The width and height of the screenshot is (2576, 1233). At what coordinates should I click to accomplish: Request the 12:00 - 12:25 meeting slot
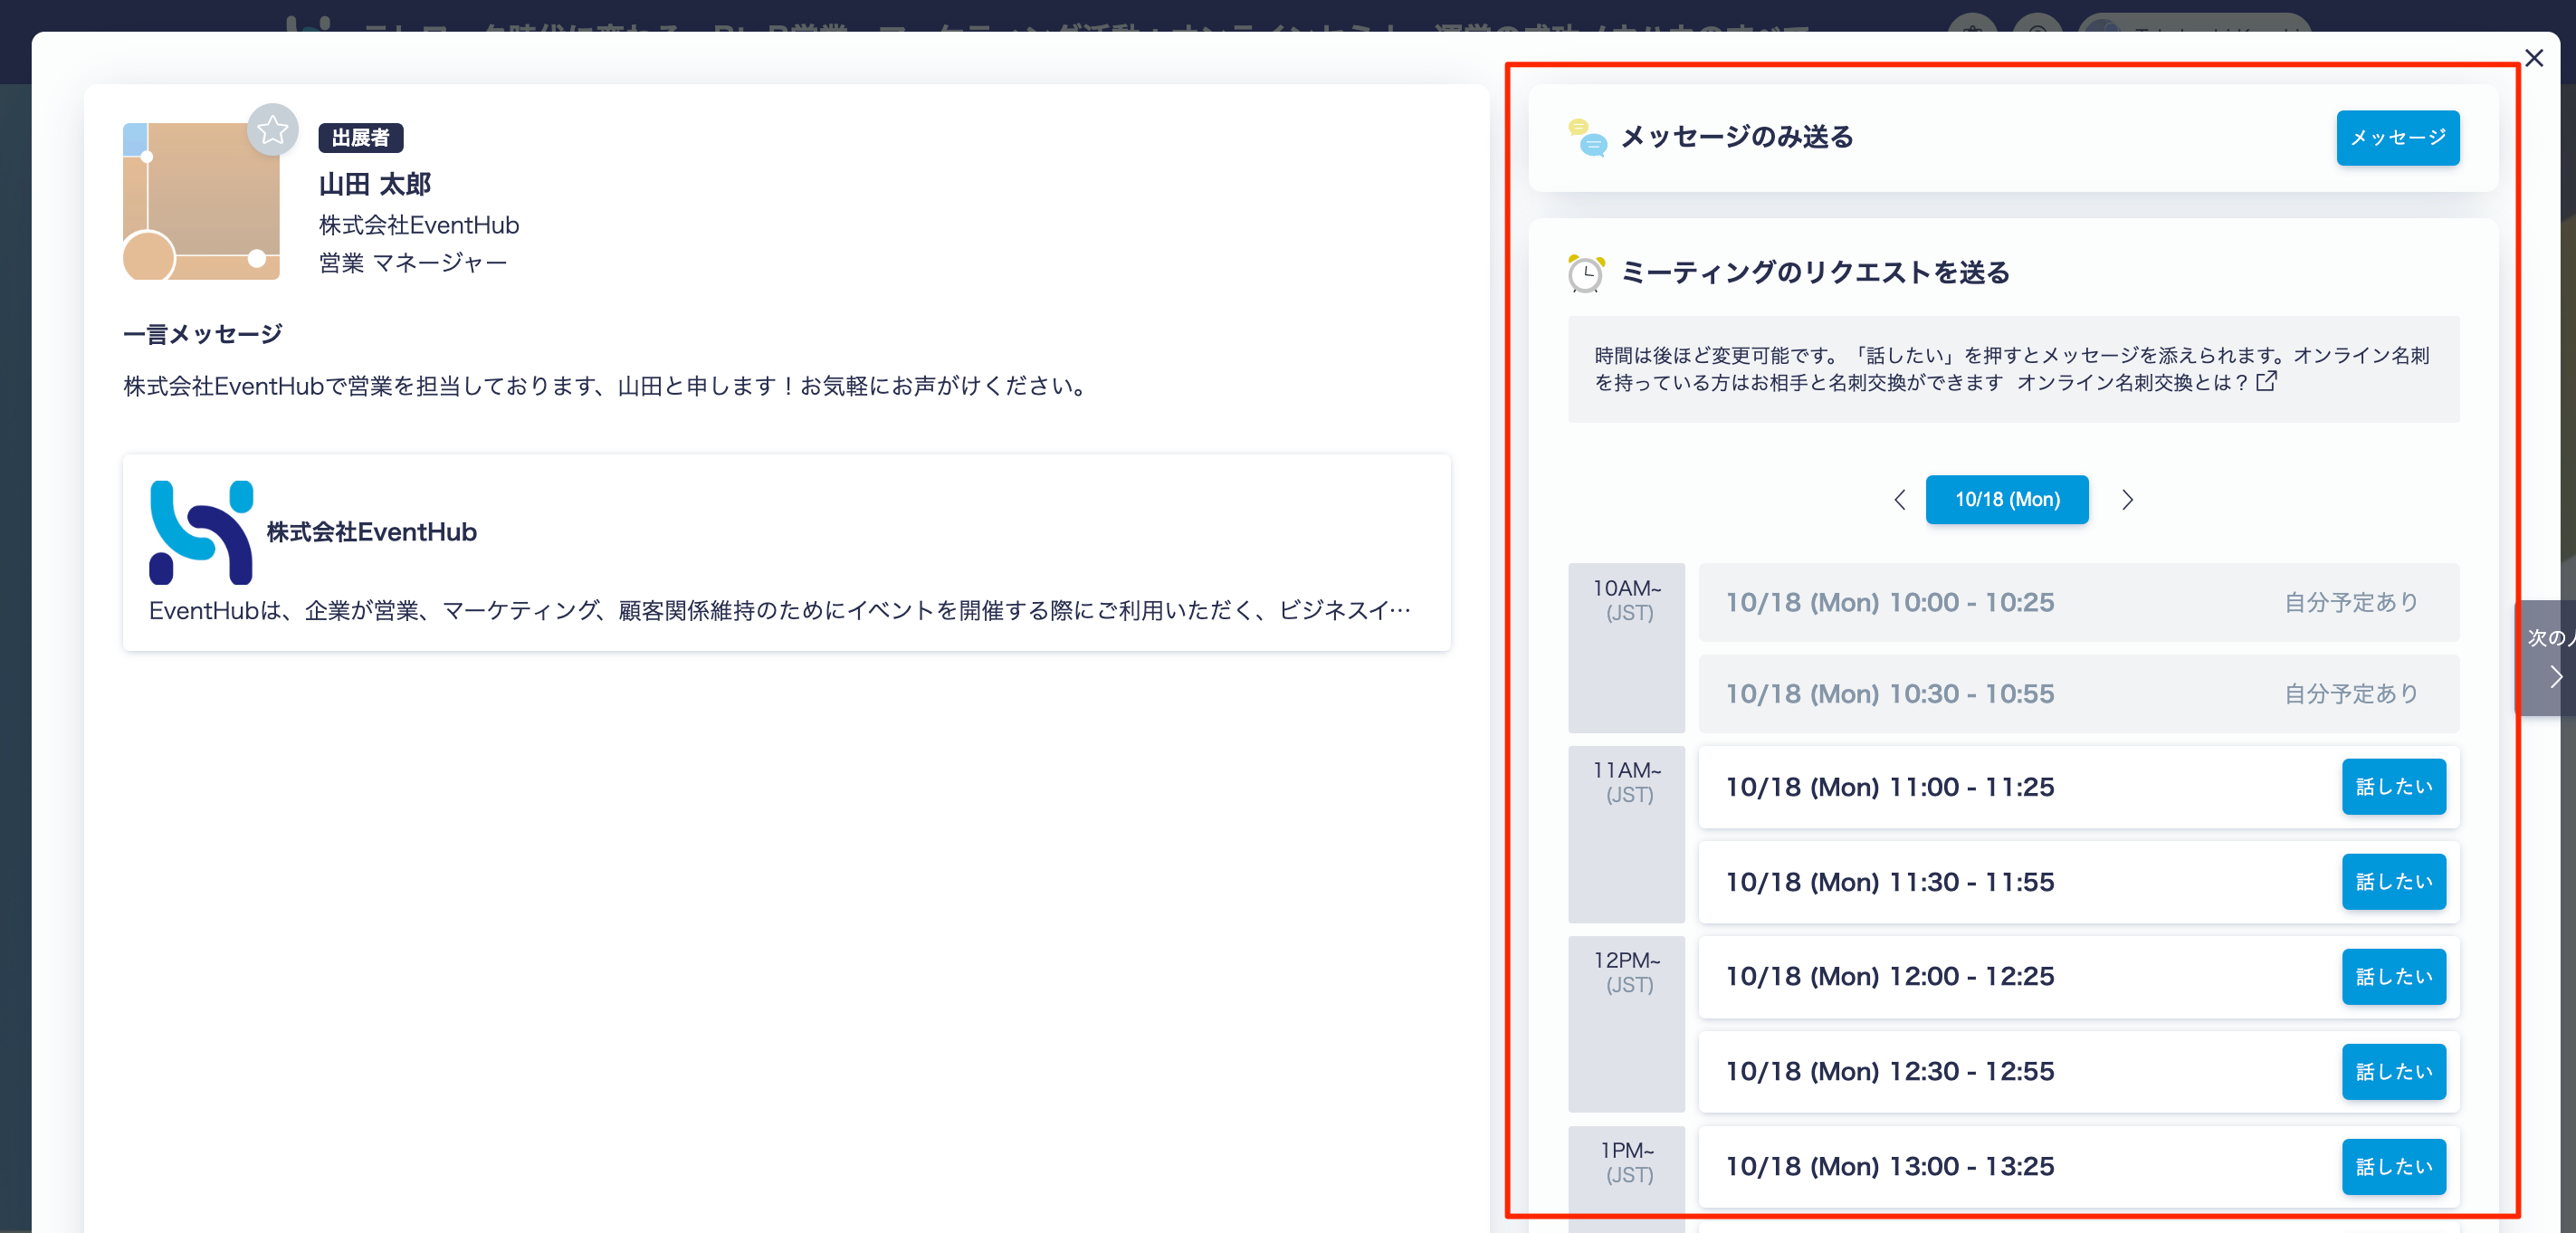[x=2393, y=976]
